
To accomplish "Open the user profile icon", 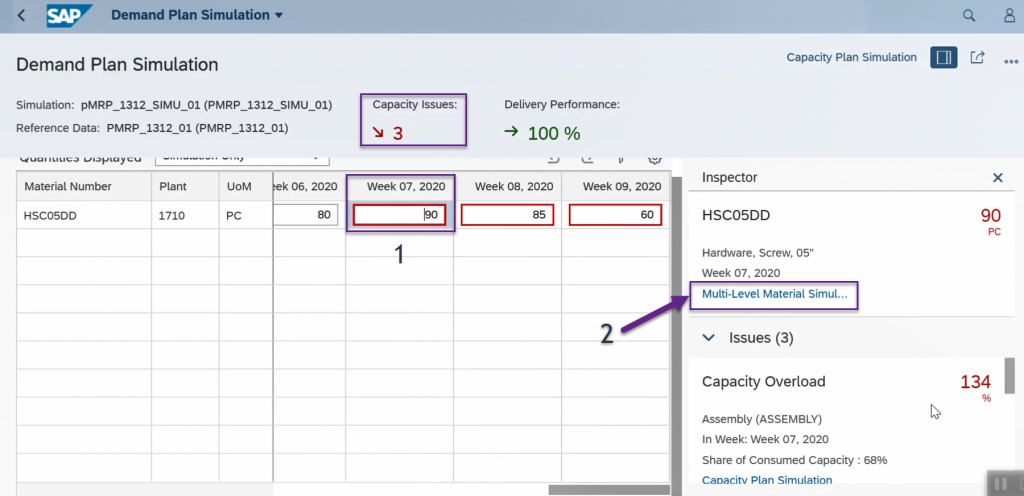I will point(1010,15).
